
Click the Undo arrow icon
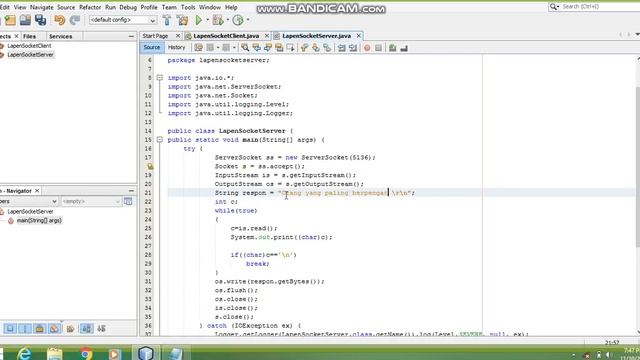coord(60,20)
